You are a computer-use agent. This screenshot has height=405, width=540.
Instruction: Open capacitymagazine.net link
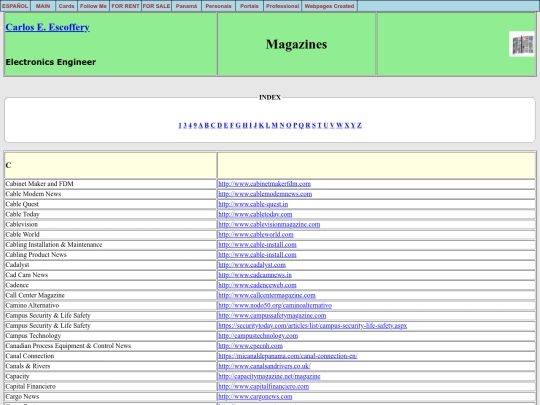click(x=269, y=376)
